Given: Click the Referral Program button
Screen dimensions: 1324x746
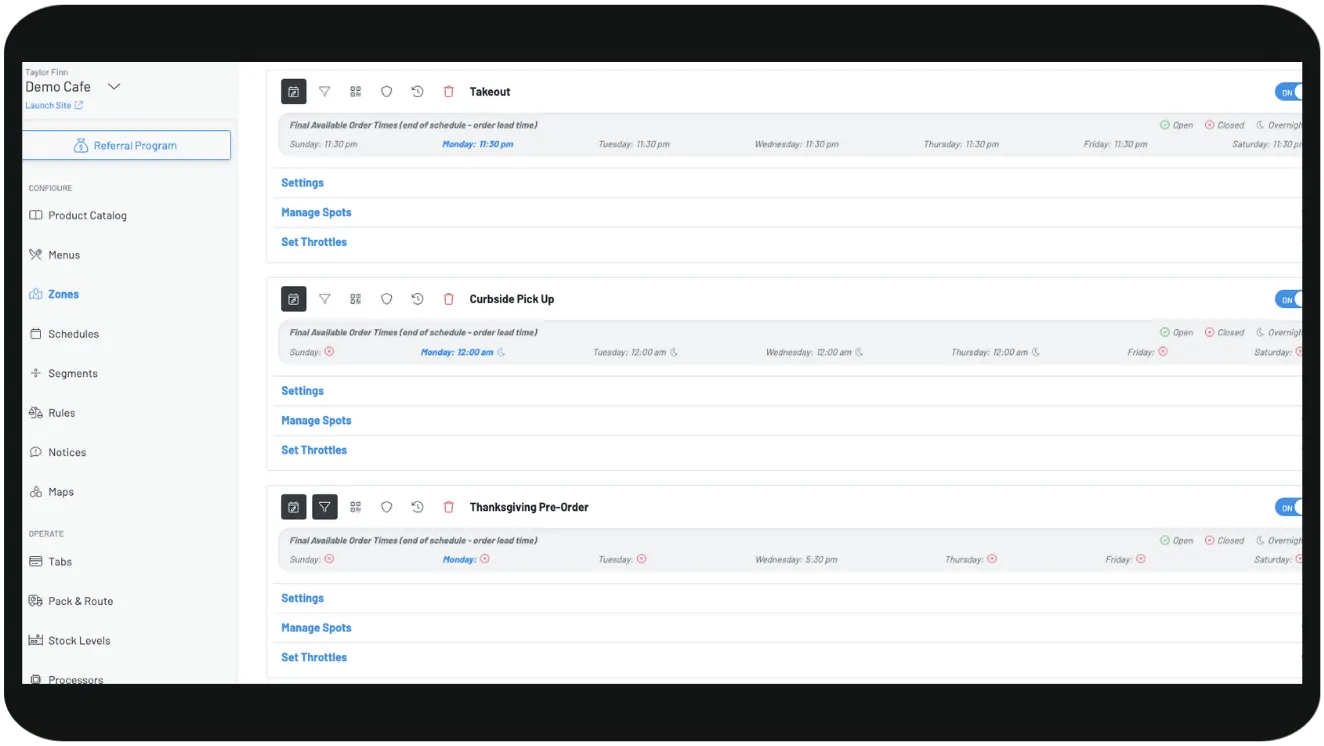Looking at the screenshot, I should [x=127, y=145].
